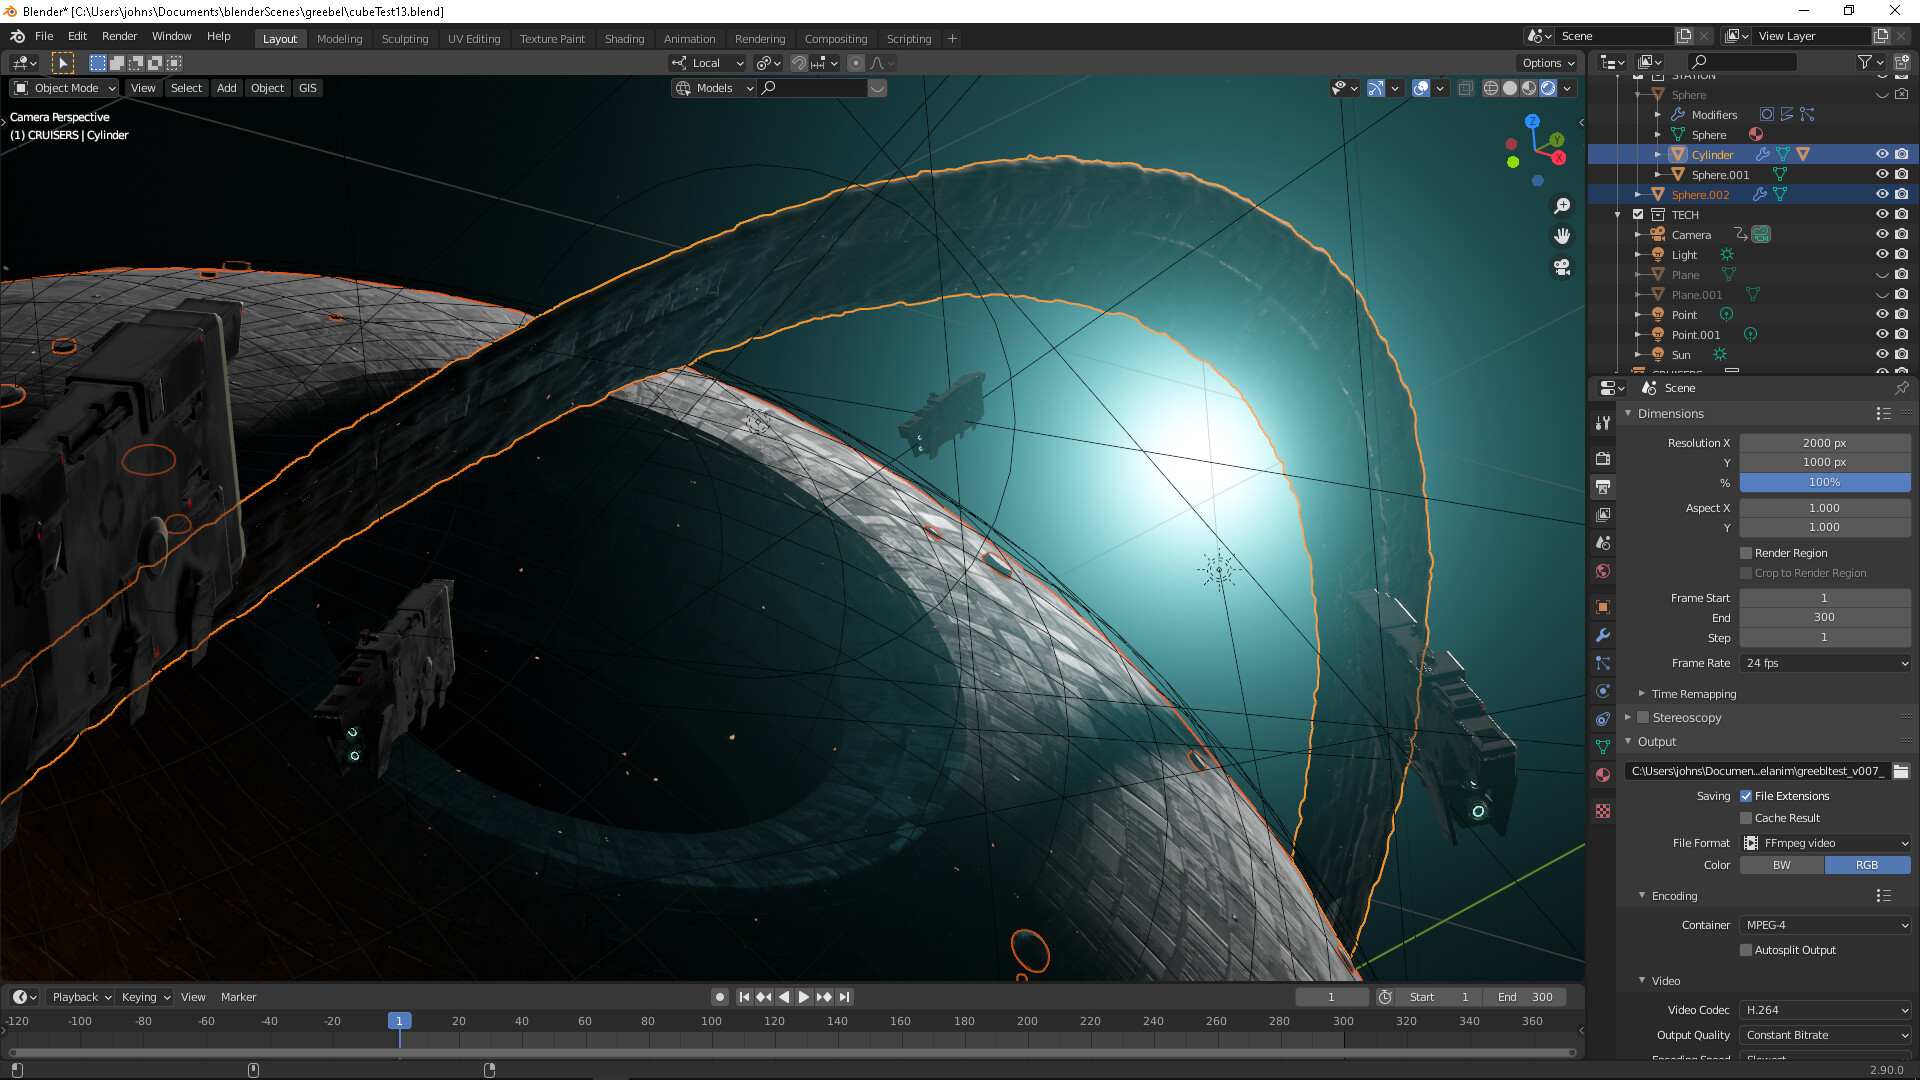Screen dimensions: 1920x1080
Task: Open the Render menu
Action: coord(119,36)
